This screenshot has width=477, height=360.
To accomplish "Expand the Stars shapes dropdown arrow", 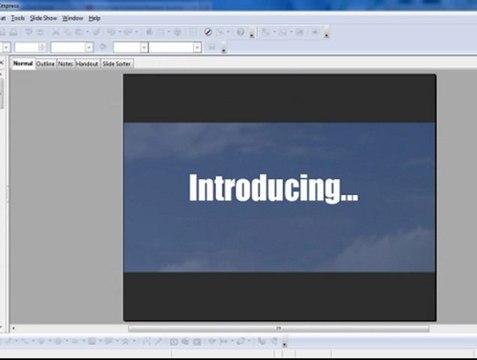I will [x=134, y=341].
